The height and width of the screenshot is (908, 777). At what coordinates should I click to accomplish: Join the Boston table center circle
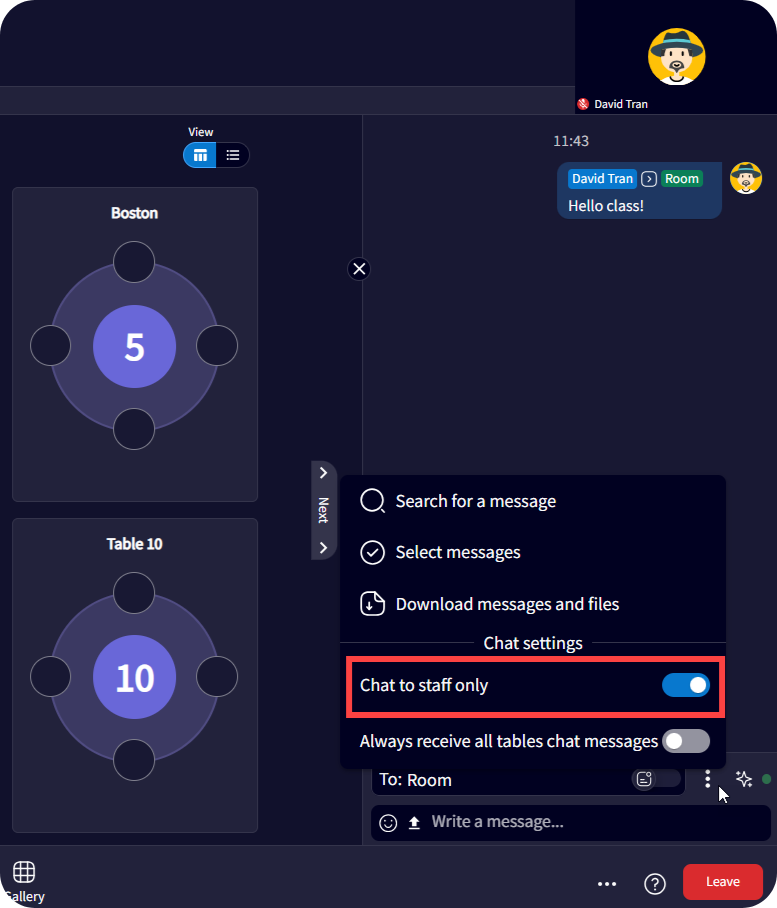(x=134, y=346)
